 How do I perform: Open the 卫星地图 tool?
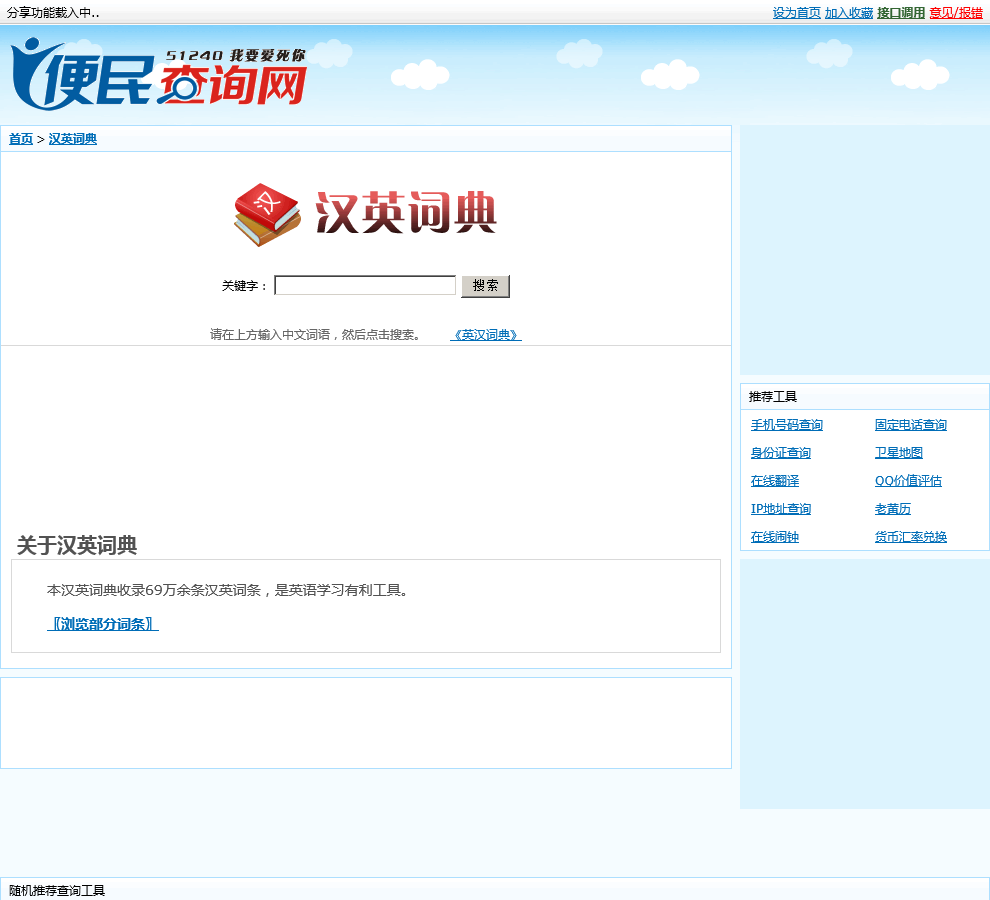[x=898, y=453]
